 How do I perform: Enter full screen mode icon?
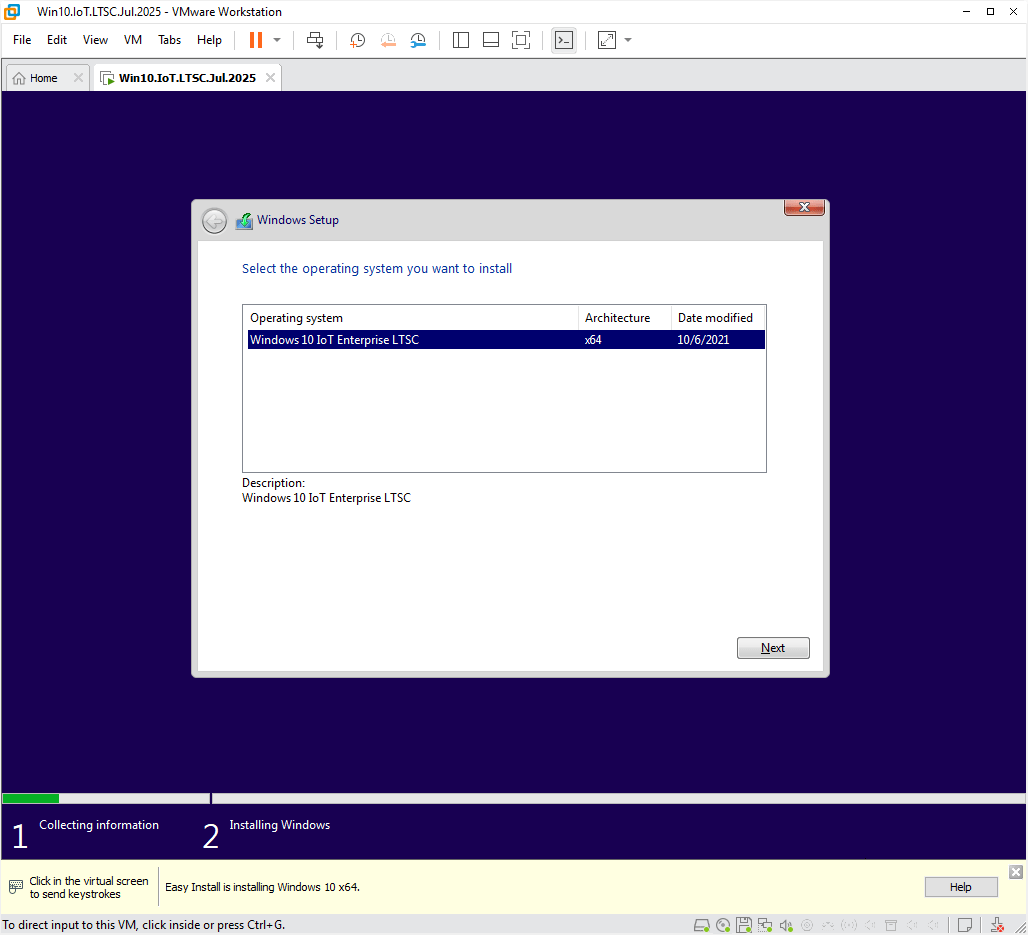[x=521, y=40]
